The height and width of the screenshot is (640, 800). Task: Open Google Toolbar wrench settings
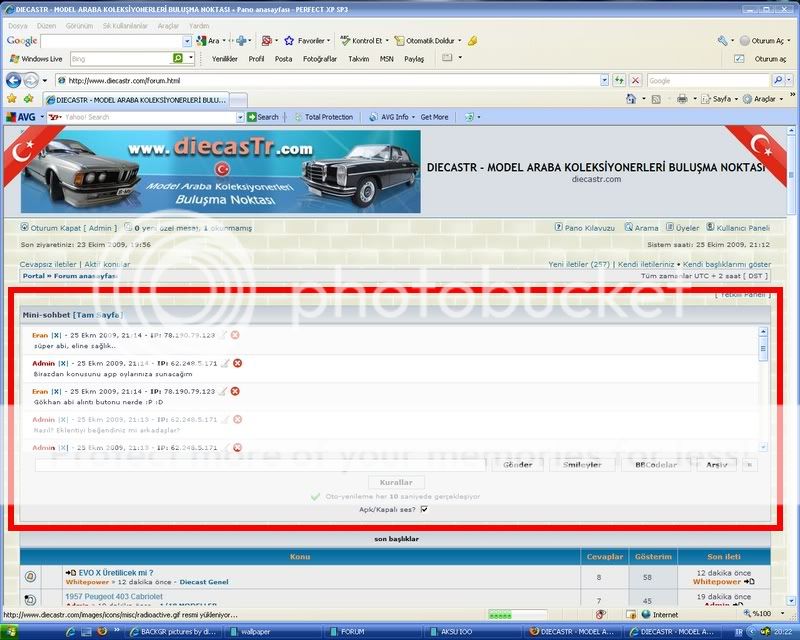tap(722, 41)
